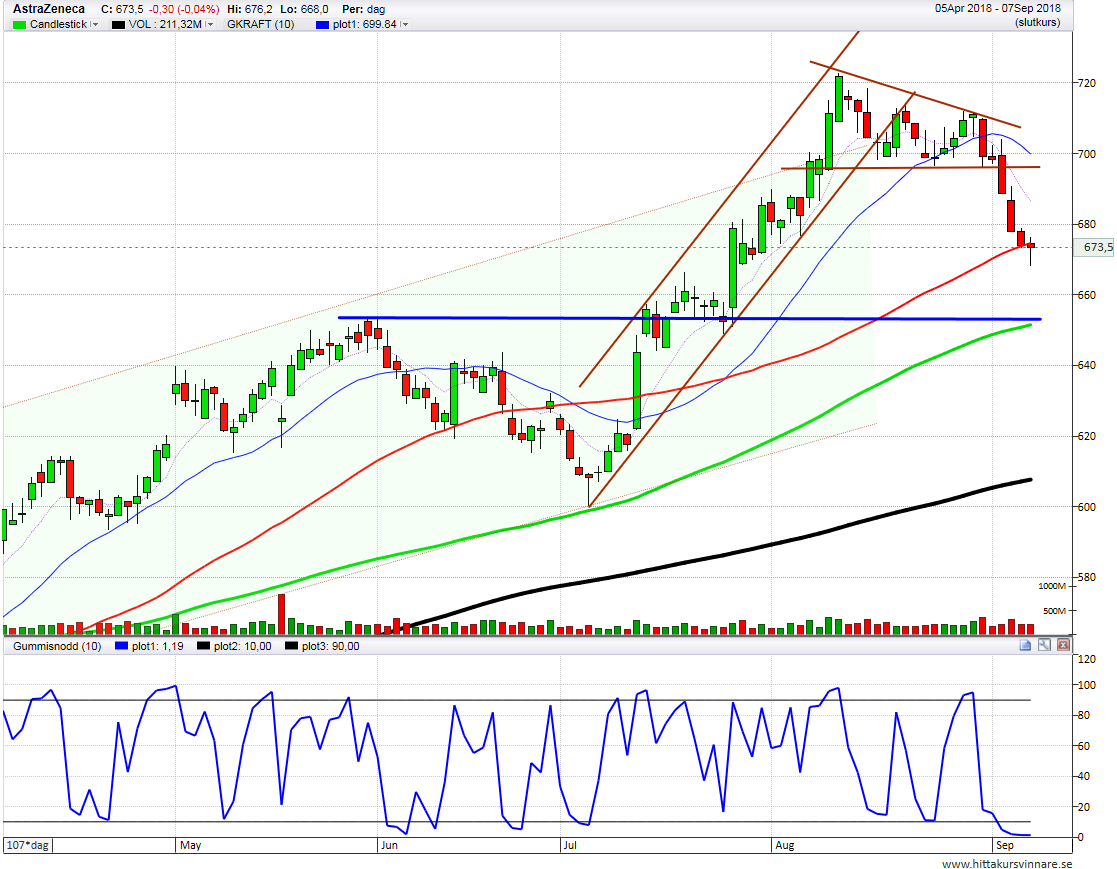
Task: Click the plot1: 1,19 label
Action: tap(157, 646)
